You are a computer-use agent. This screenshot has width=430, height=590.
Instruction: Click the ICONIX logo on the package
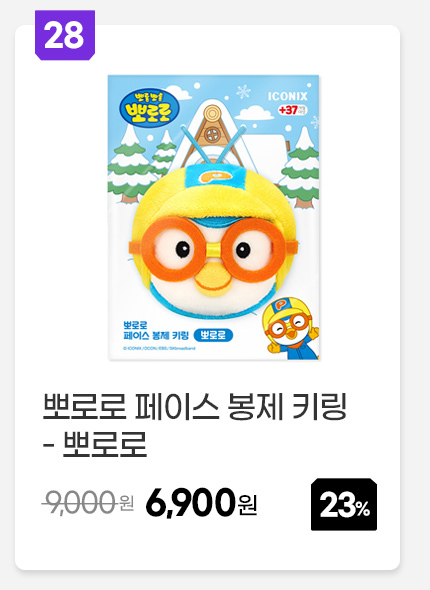click(x=287, y=96)
